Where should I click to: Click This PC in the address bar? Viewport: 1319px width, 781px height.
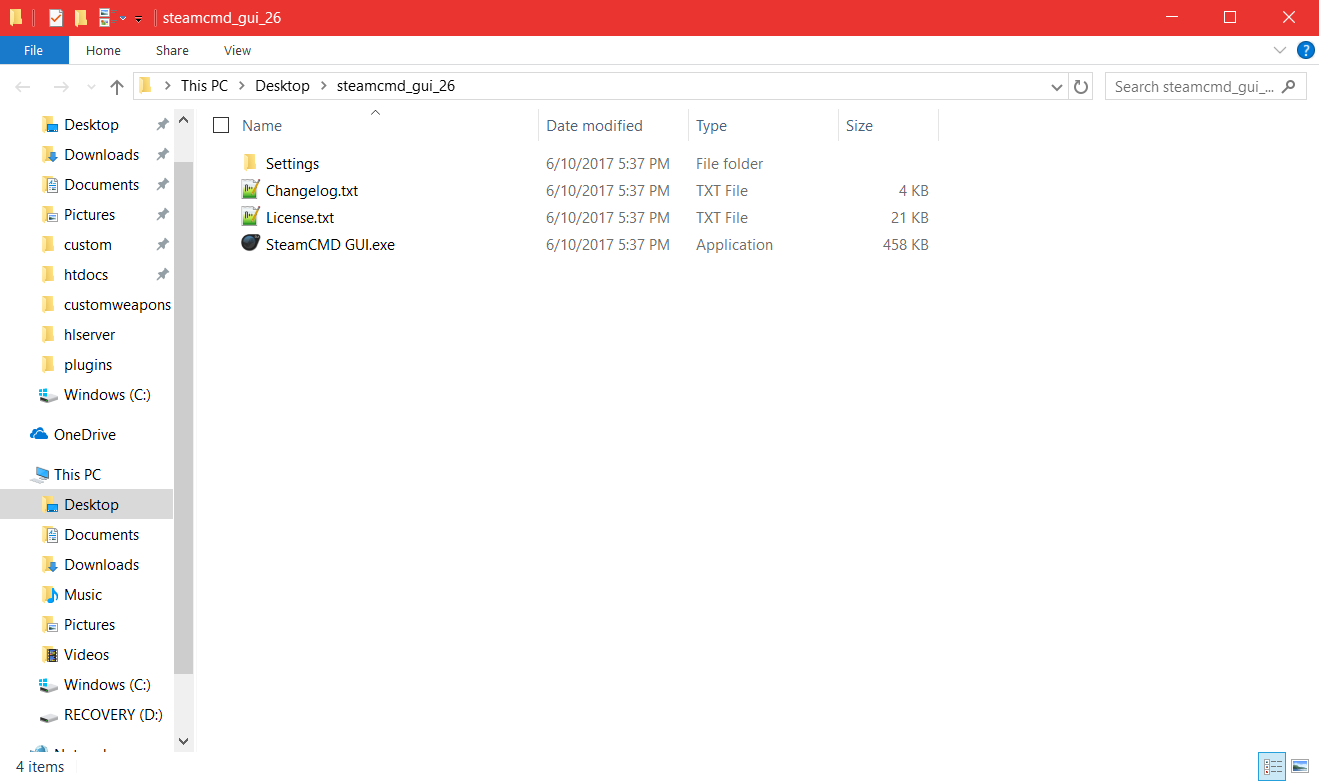point(204,86)
